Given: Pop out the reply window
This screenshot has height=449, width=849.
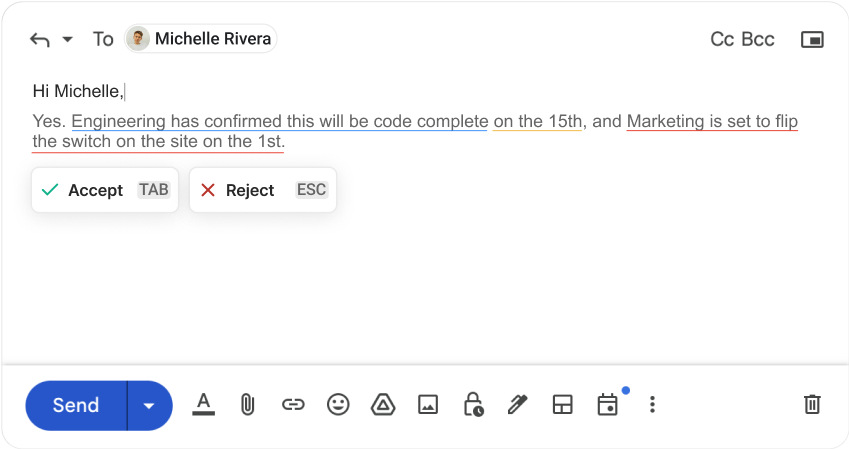Looking at the screenshot, I should pyautogui.click(x=812, y=39).
